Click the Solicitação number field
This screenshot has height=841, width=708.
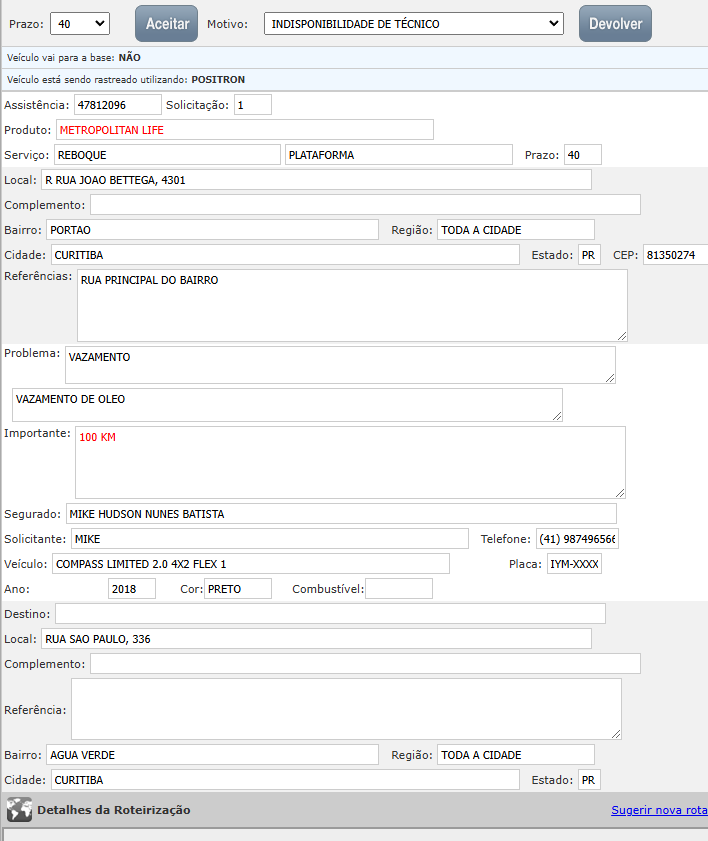(253, 105)
